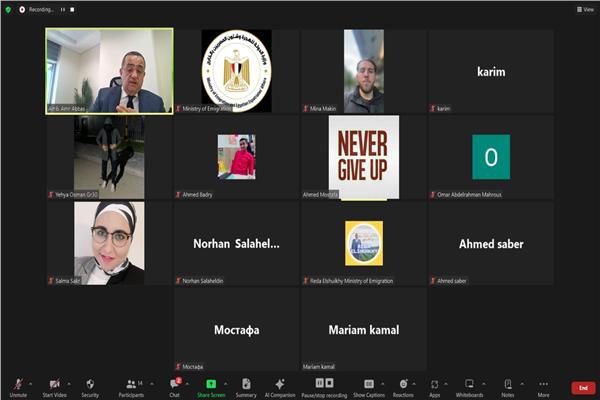600x400 pixels.
Task: Unmute the microphone in the toolbar
Action: point(18,387)
